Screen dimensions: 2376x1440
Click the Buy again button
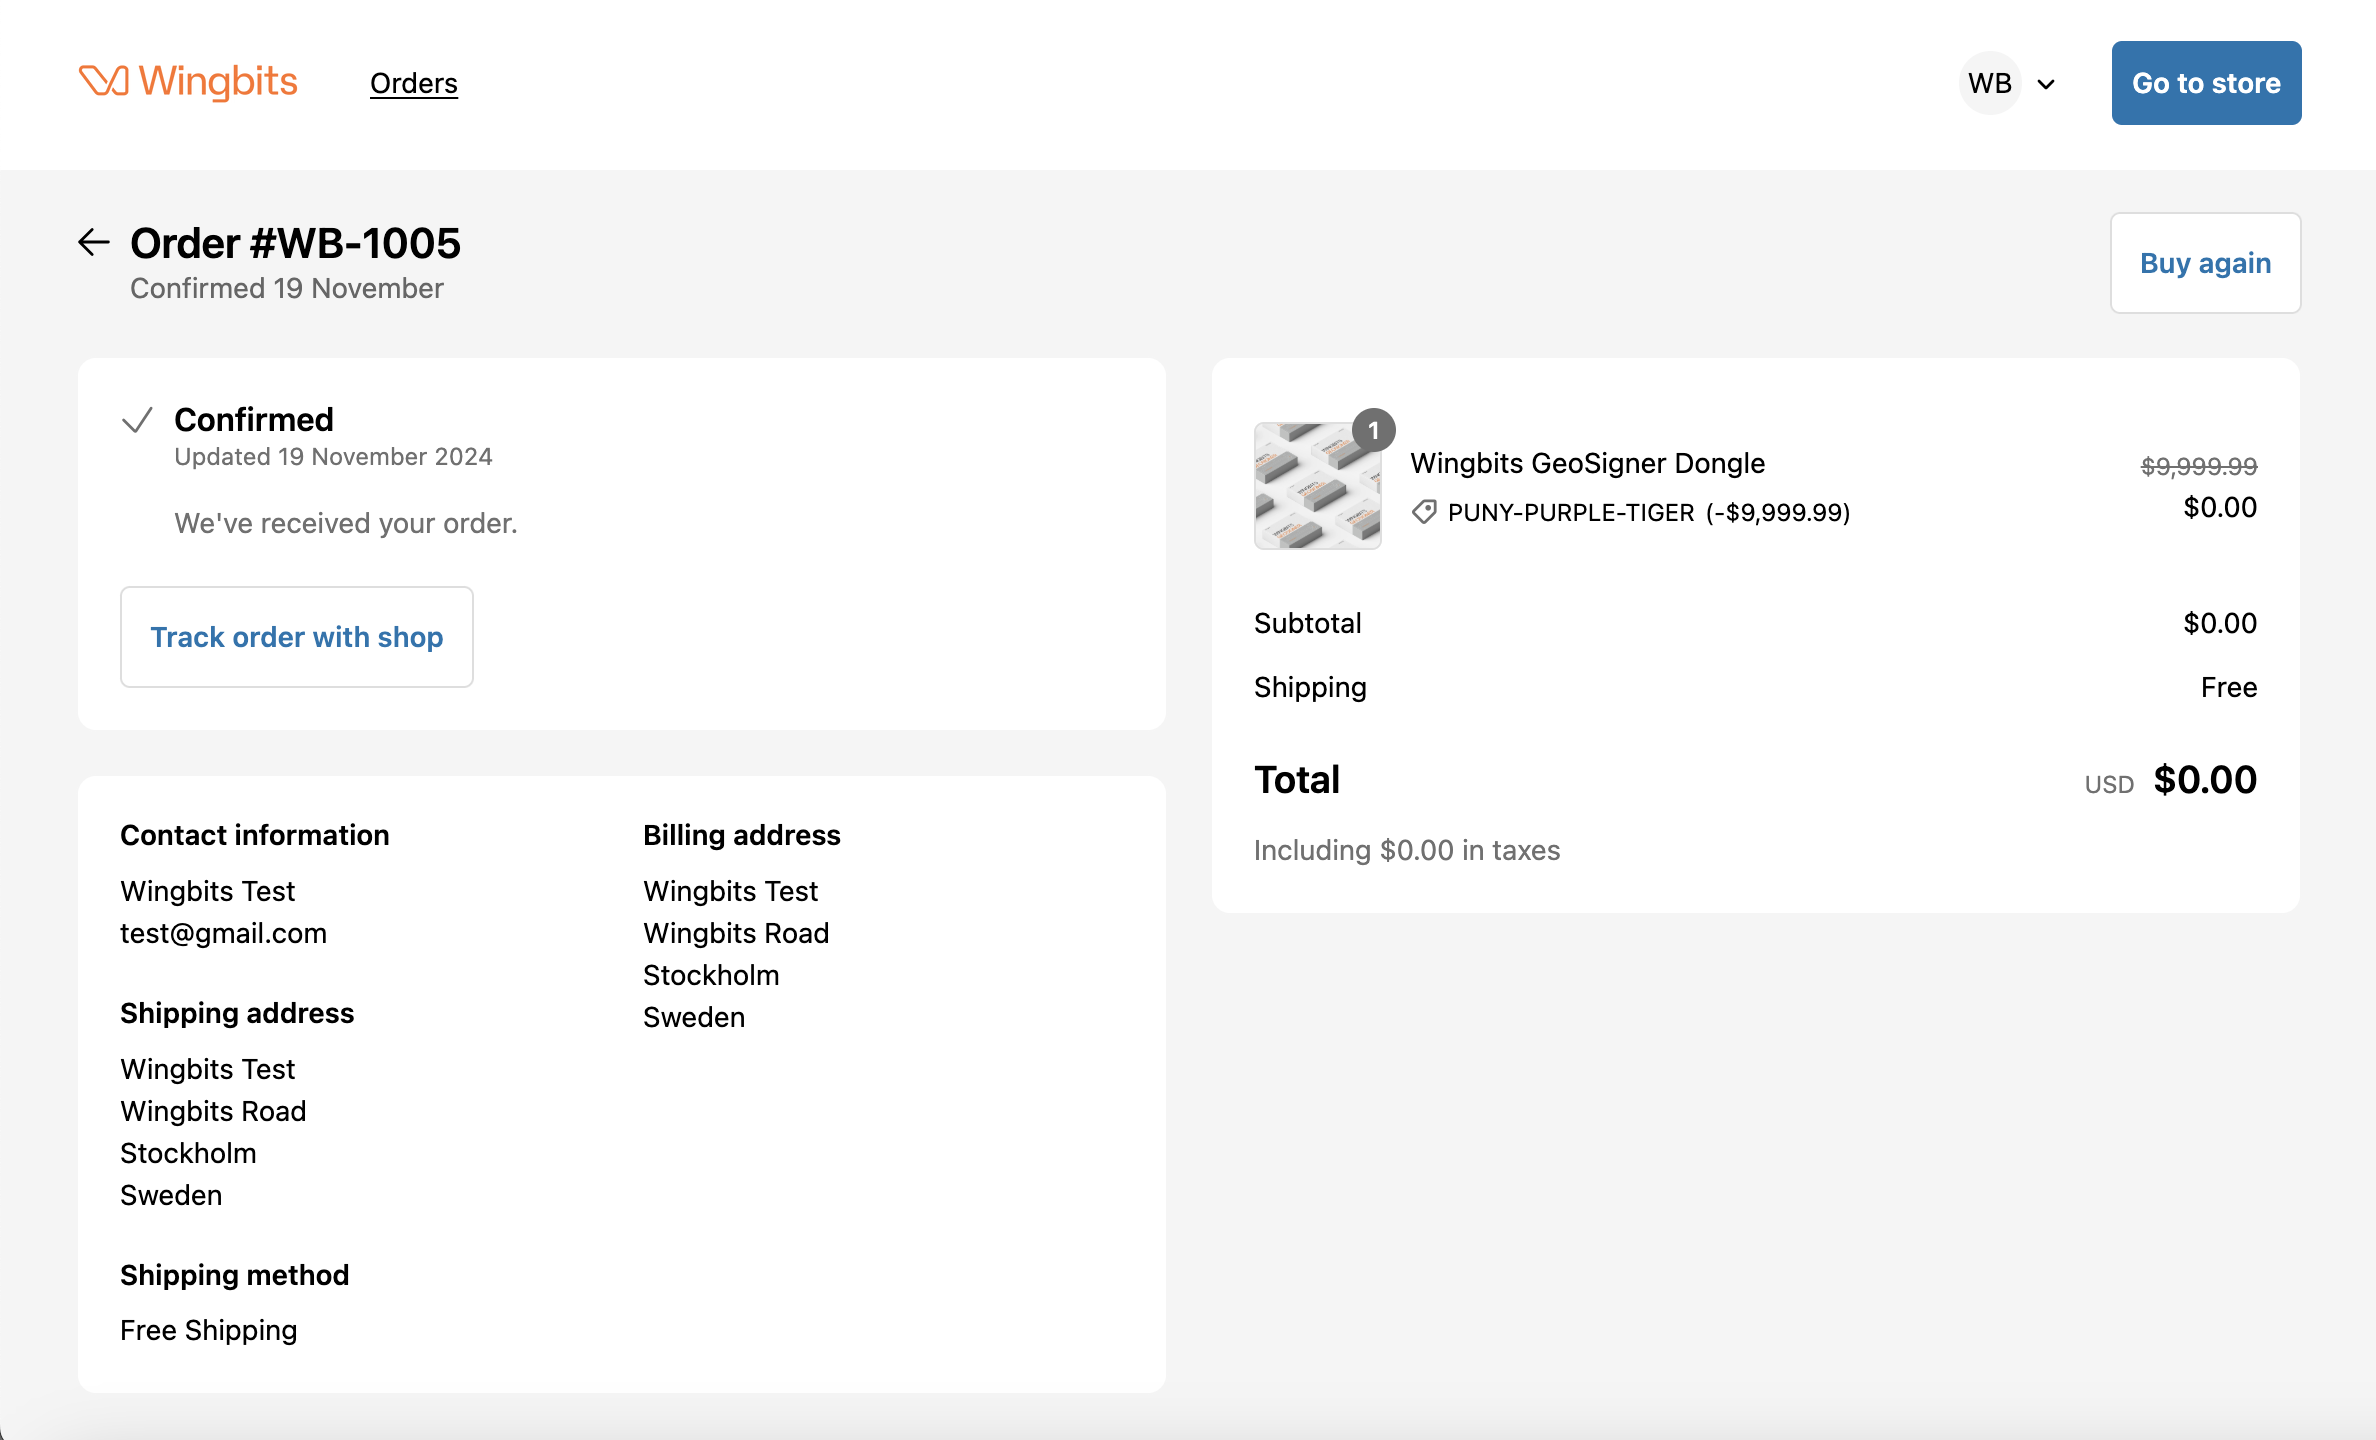point(2205,263)
